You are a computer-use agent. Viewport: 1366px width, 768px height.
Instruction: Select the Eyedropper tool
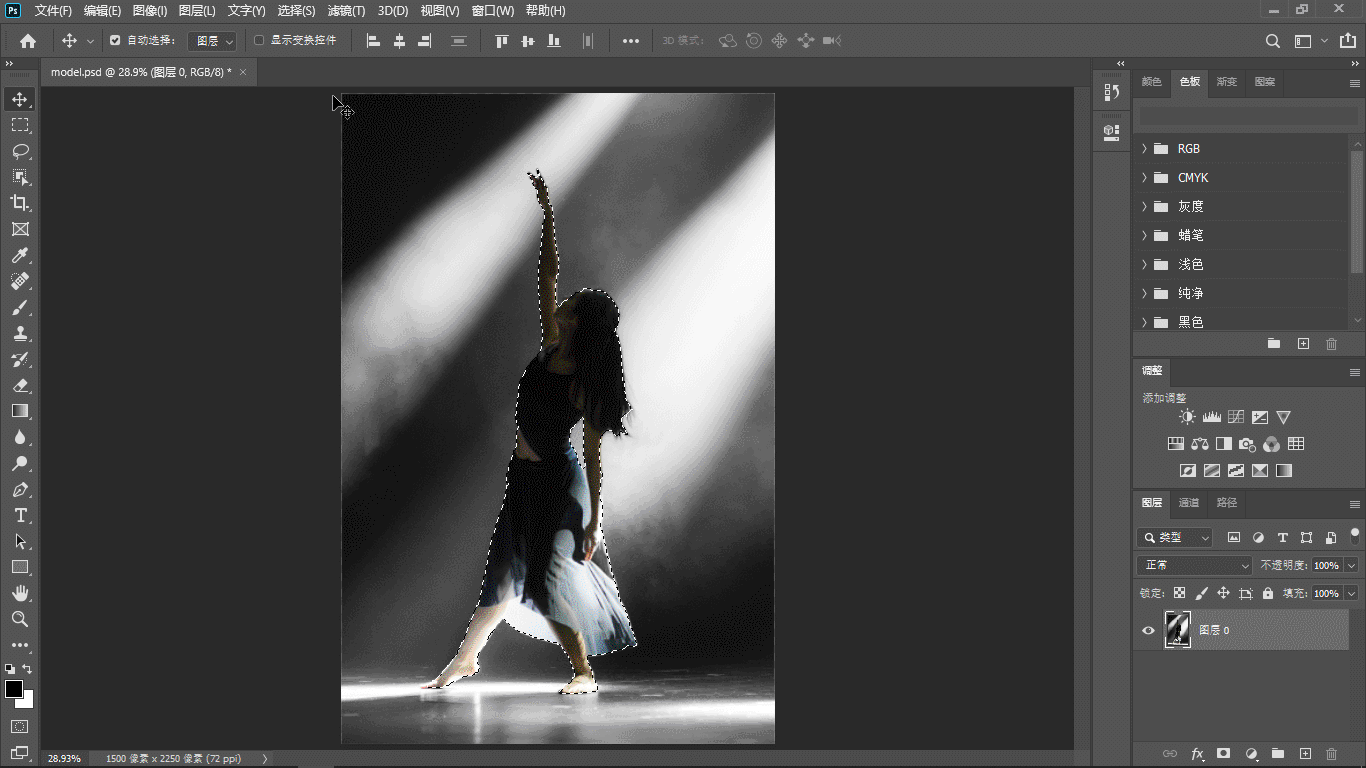(x=20, y=256)
